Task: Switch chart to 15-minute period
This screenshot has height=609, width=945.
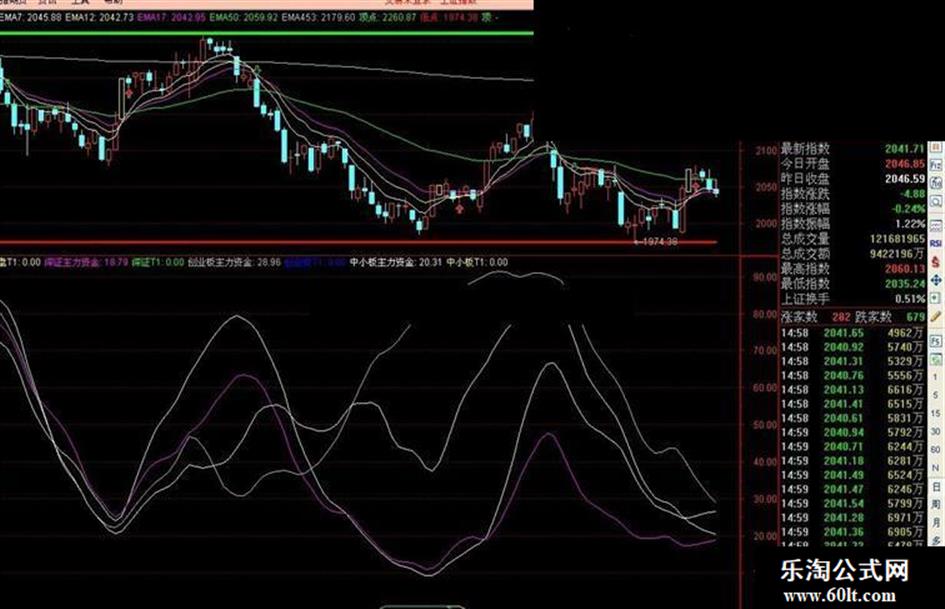Action: pos(936,413)
